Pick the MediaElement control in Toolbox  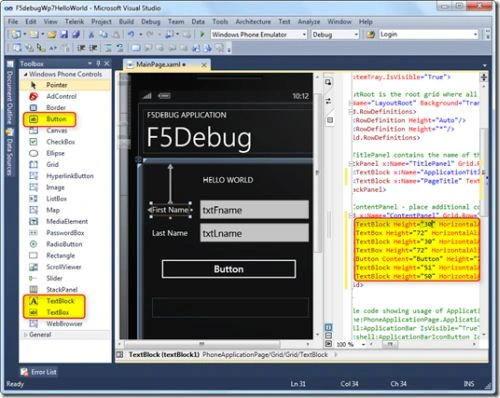(65, 221)
